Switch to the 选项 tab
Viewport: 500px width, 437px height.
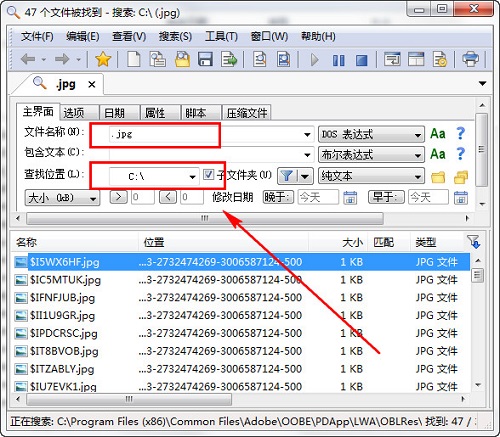79,113
